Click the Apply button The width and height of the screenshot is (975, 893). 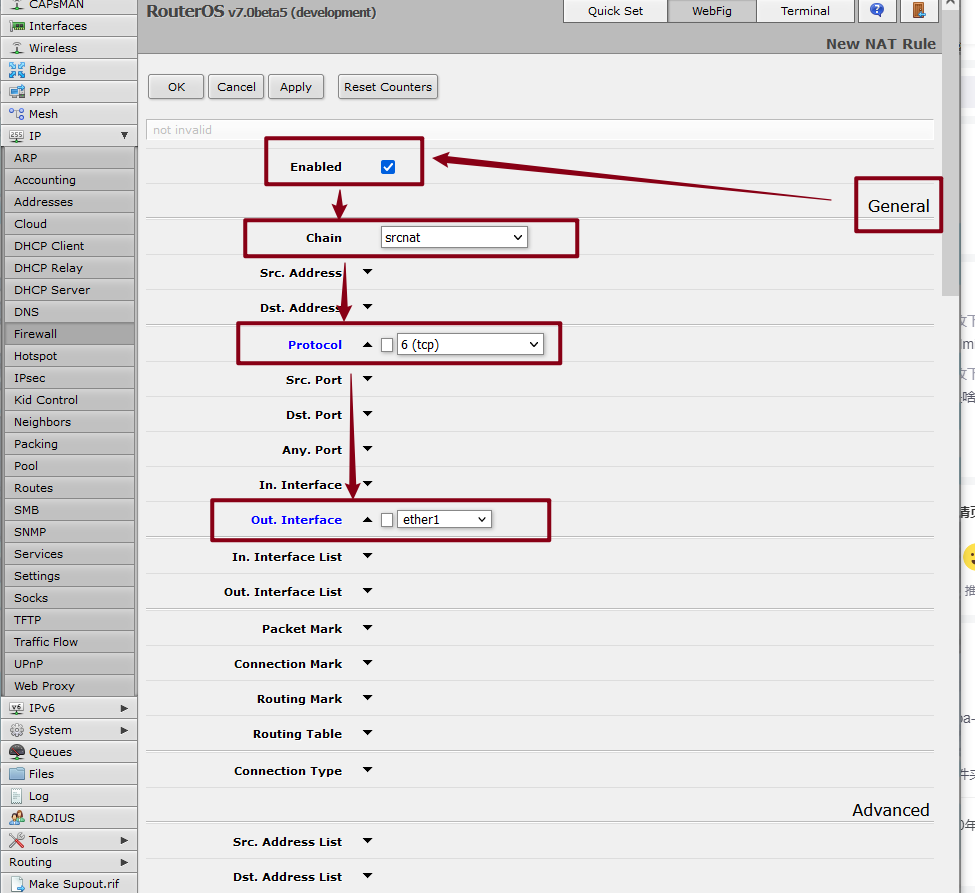click(295, 87)
